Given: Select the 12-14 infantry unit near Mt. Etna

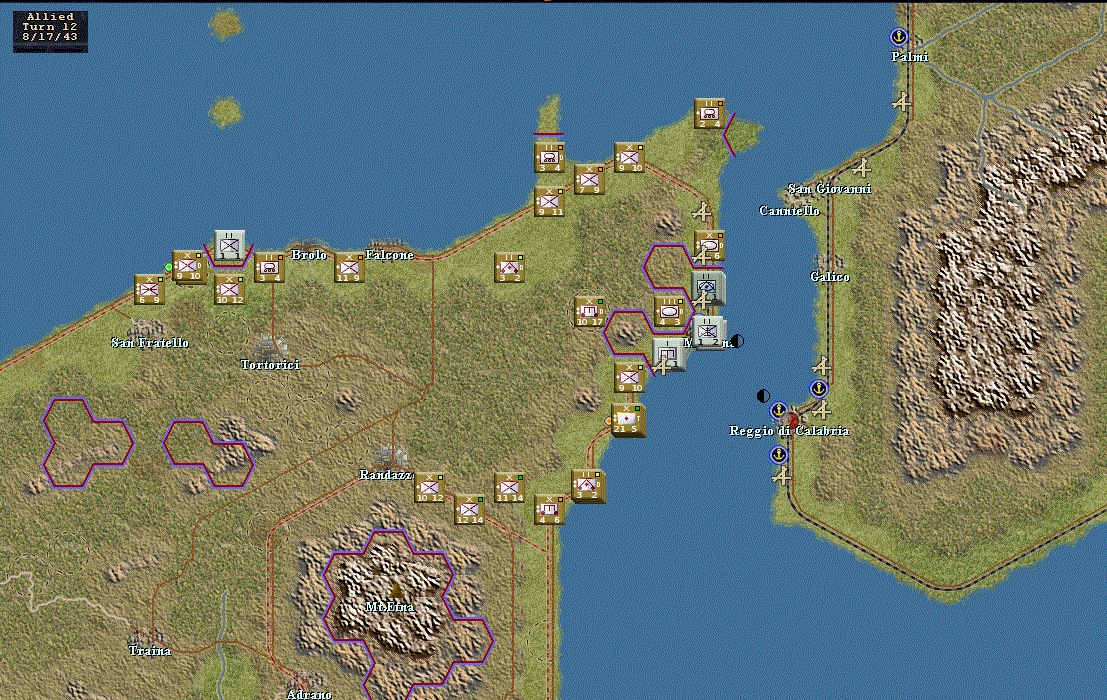Looking at the screenshot, I should (469, 509).
